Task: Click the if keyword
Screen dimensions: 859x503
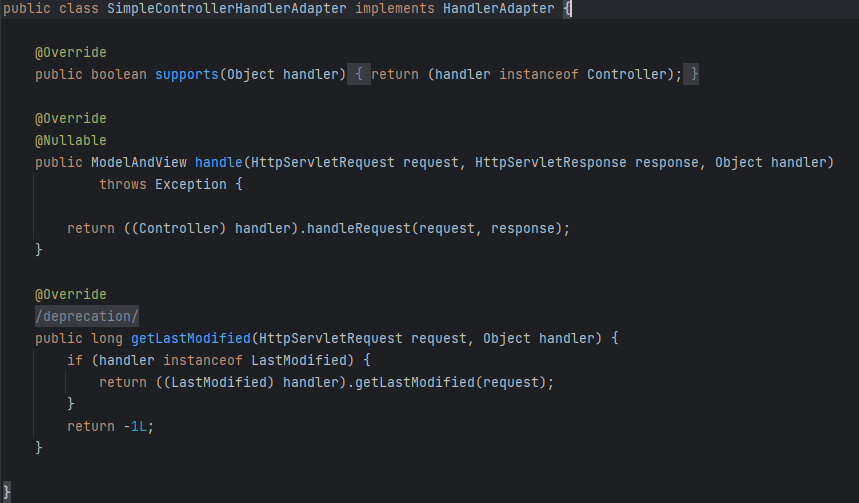Action: (x=75, y=360)
